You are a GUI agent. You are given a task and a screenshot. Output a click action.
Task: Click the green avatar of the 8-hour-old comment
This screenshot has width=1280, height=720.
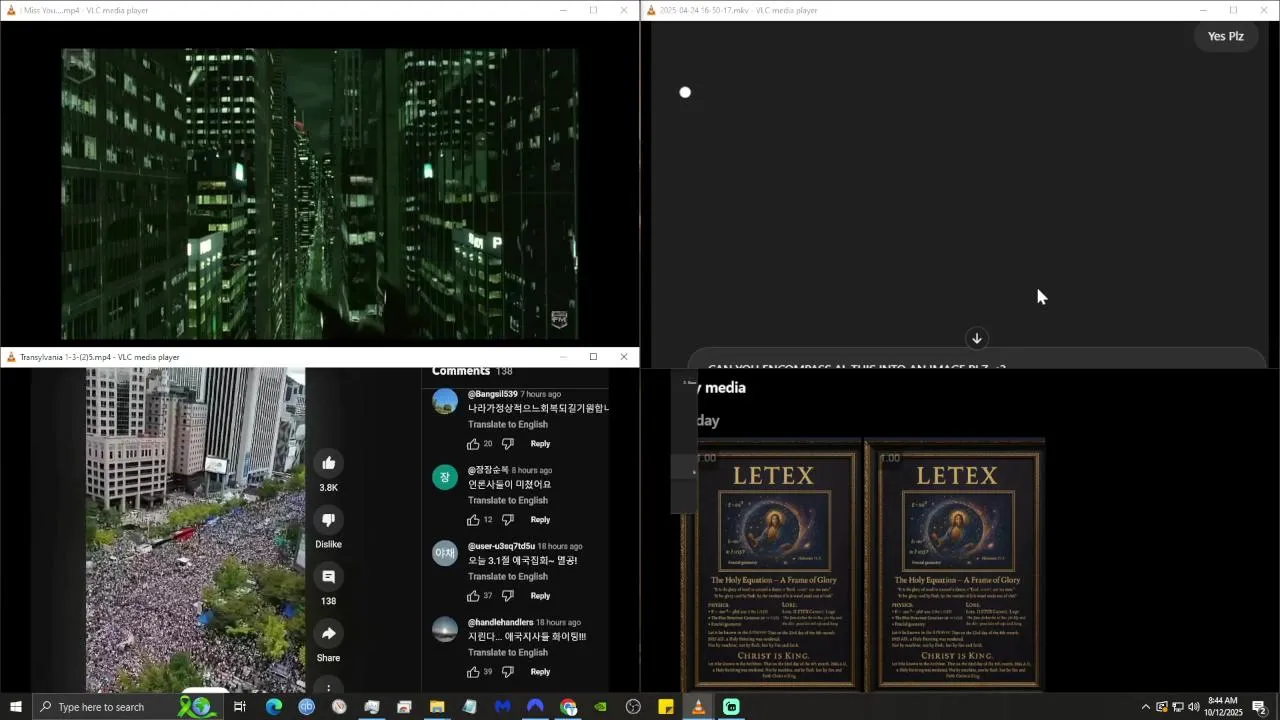click(445, 477)
